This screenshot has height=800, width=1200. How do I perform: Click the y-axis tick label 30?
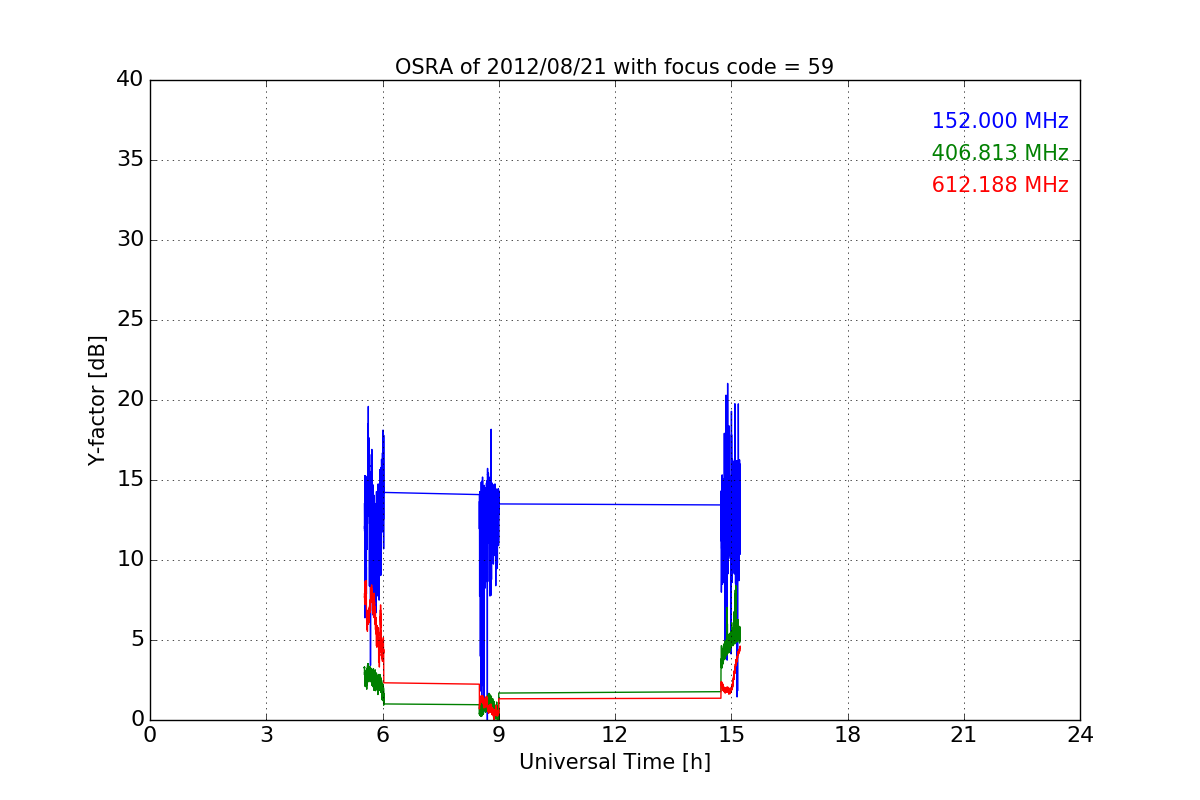coord(130,240)
